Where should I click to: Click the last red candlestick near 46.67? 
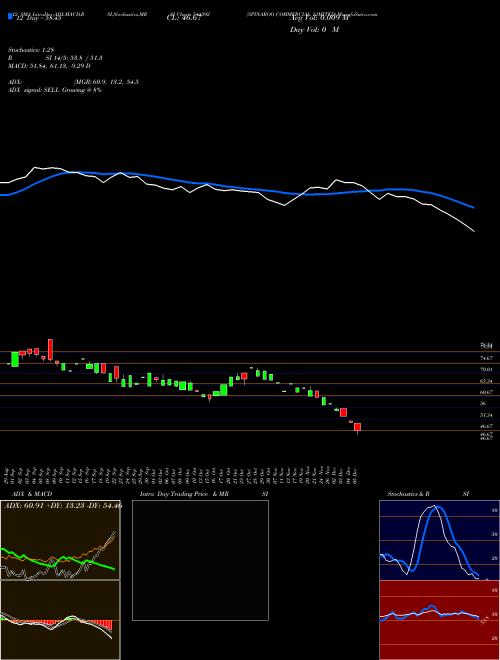(357, 428)
